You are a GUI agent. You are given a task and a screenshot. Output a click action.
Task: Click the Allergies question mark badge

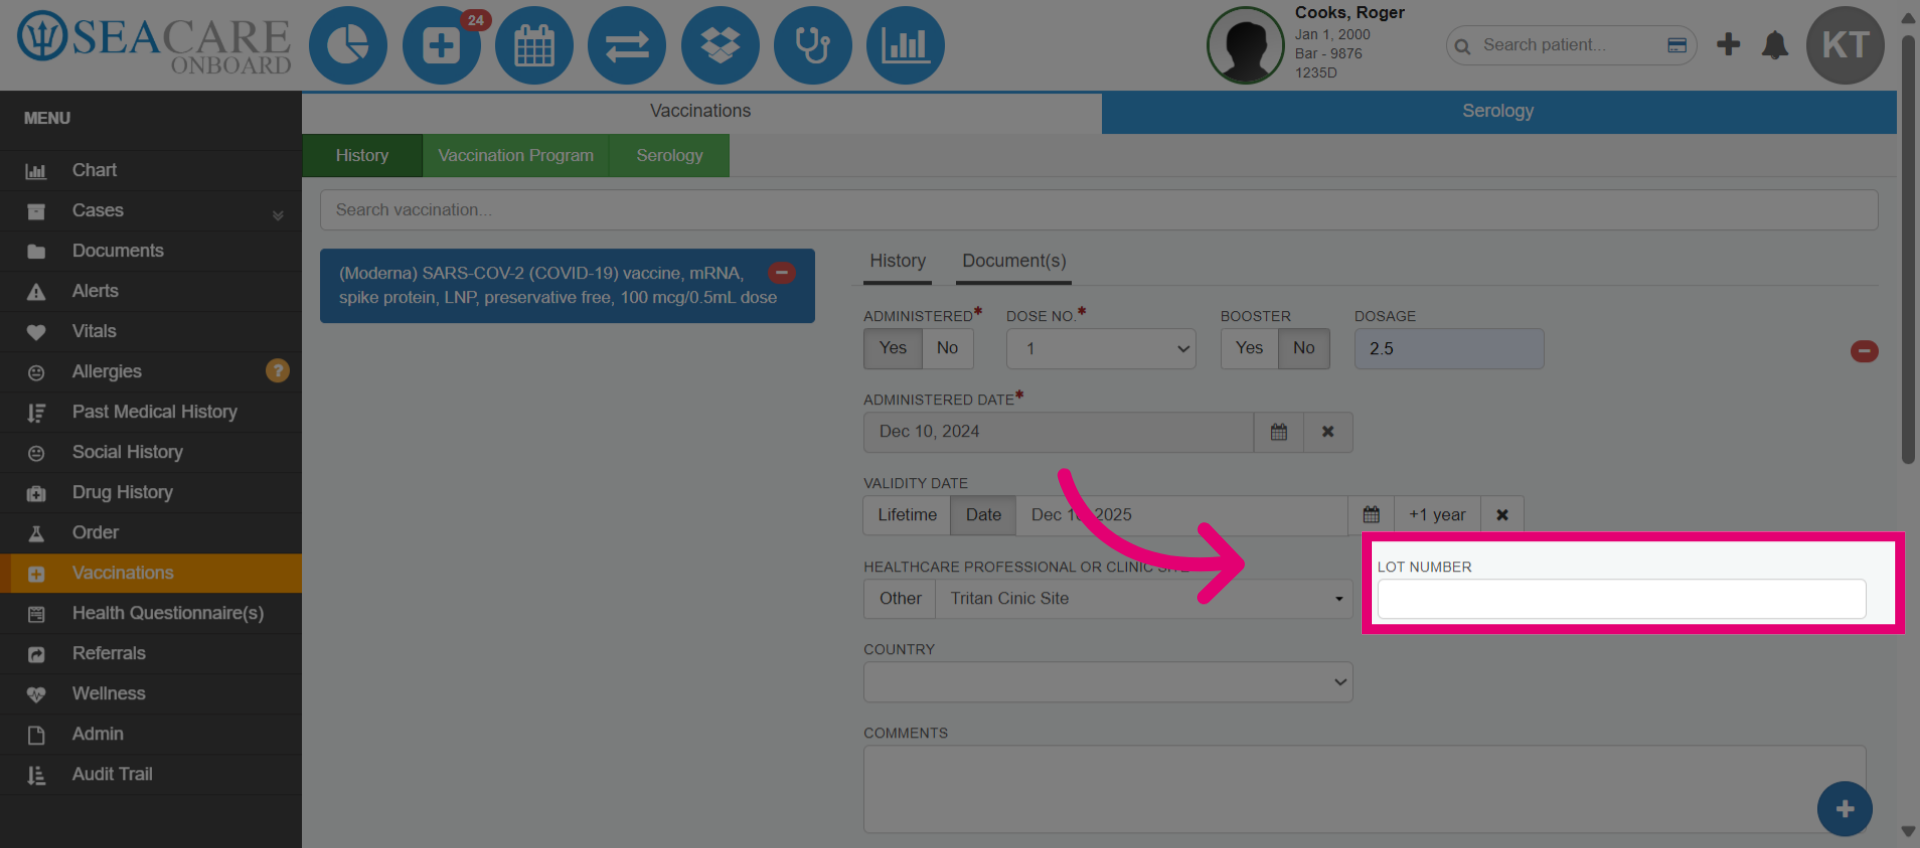point(278,371)
